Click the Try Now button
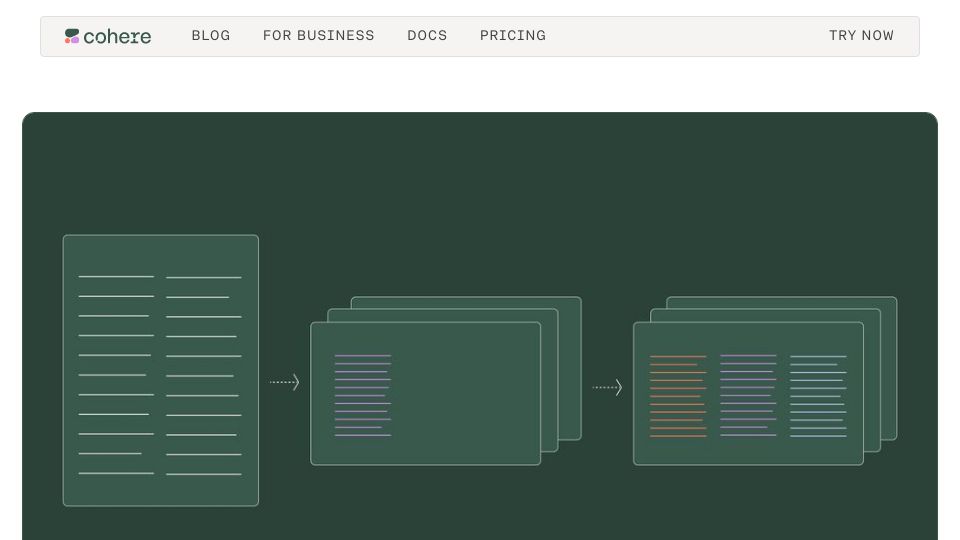The width and height of the screenshot is (960, 540). point(861,36)
